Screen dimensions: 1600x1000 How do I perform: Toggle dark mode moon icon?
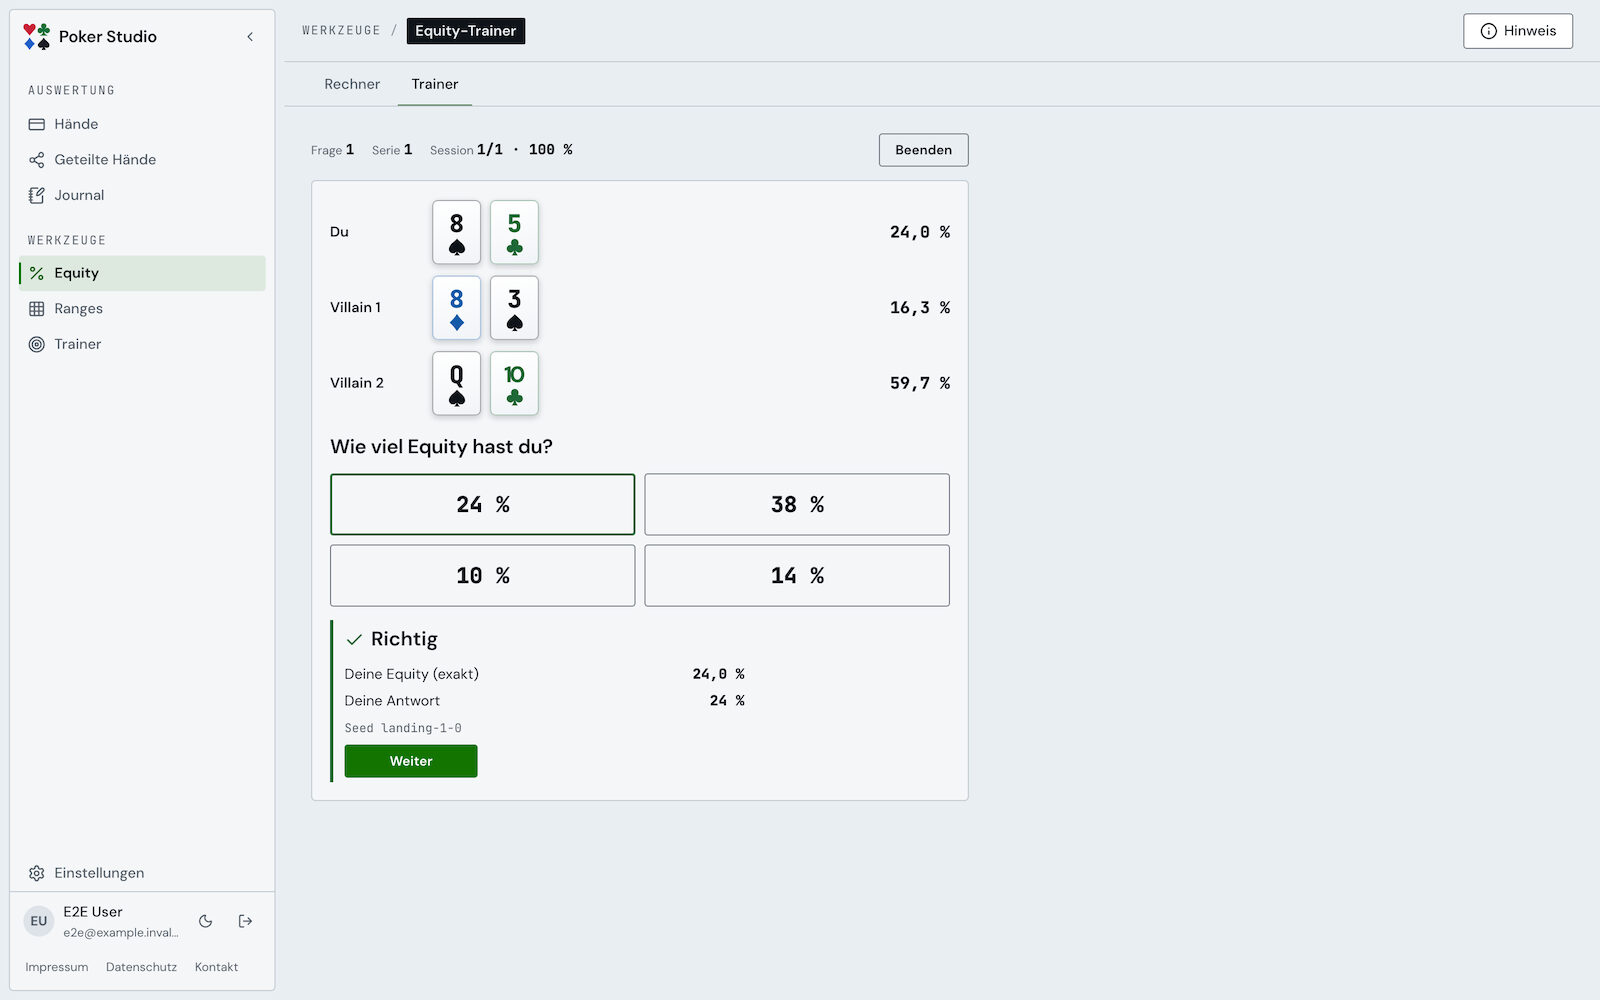[206, 921]
